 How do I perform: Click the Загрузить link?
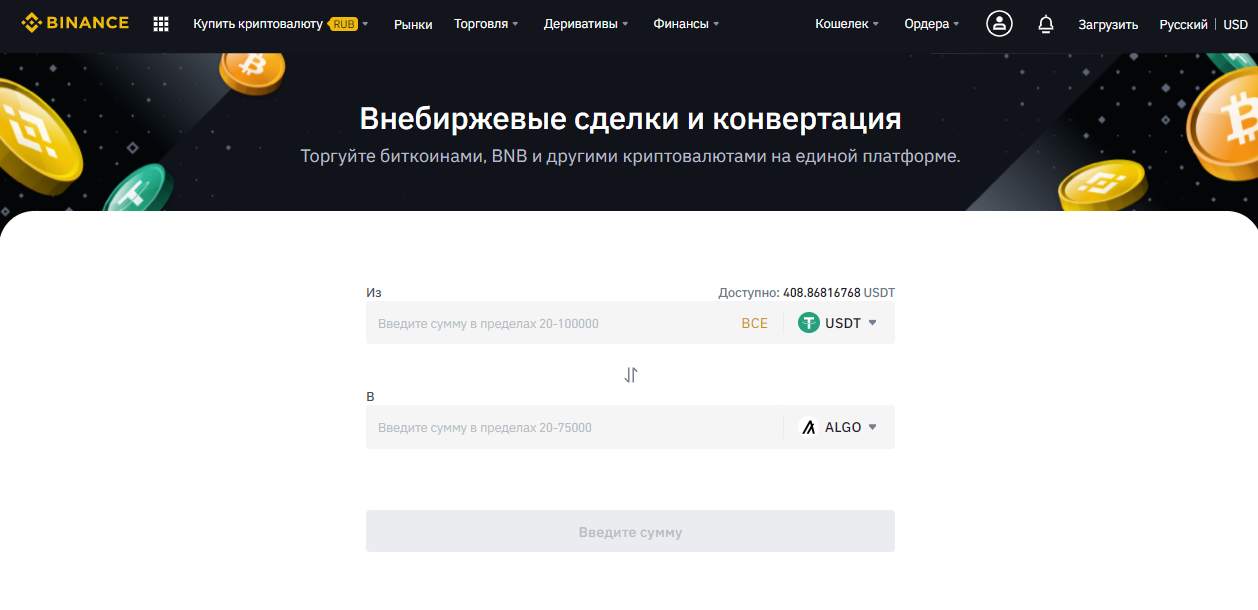[1108, 24]
